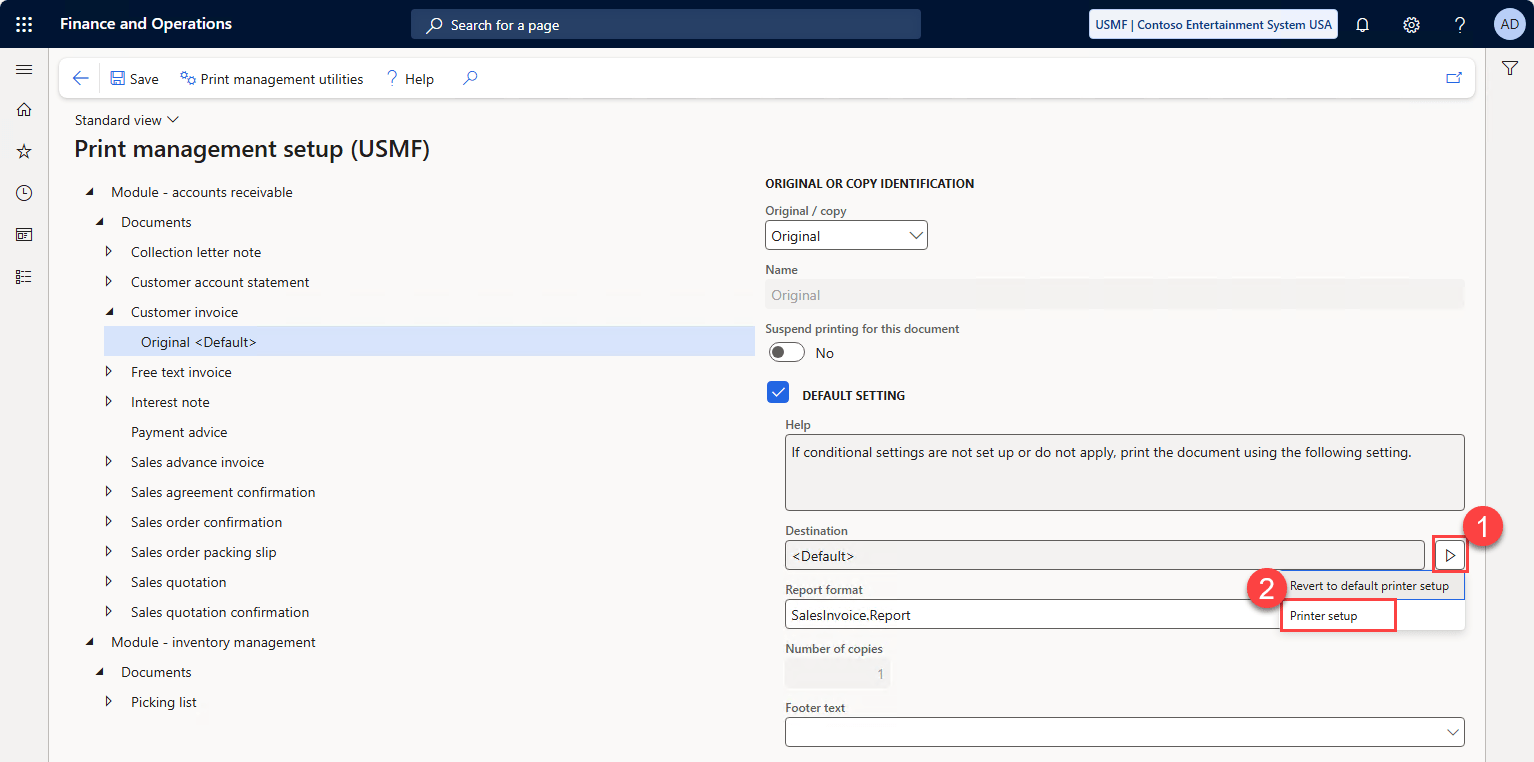Open the app launcher waffle icon
This screenshot has width=1534, height=762.
(x=24, y=24)
